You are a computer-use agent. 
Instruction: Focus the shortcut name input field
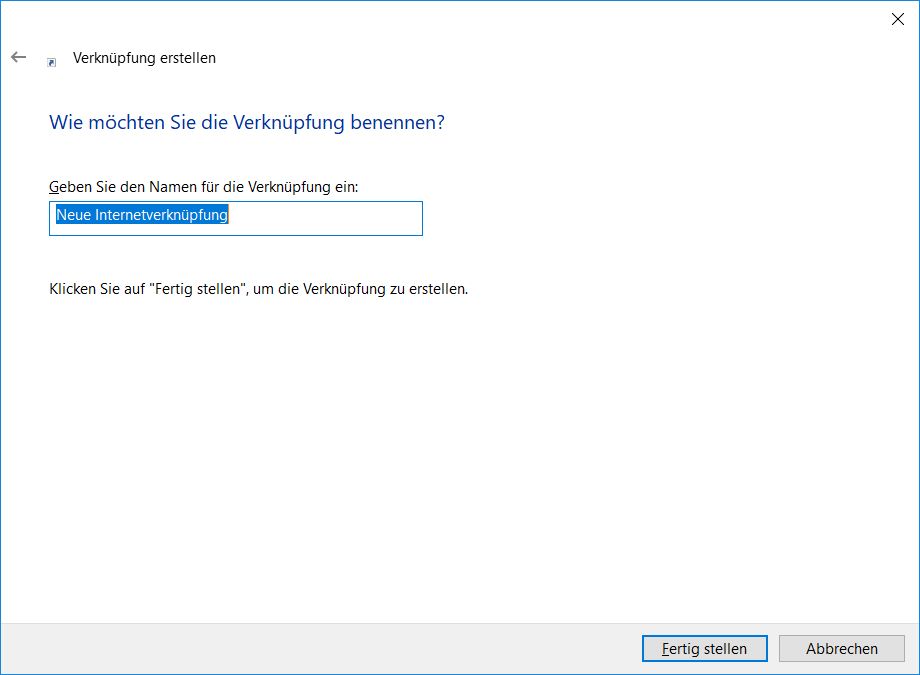(x=236, y=218)
